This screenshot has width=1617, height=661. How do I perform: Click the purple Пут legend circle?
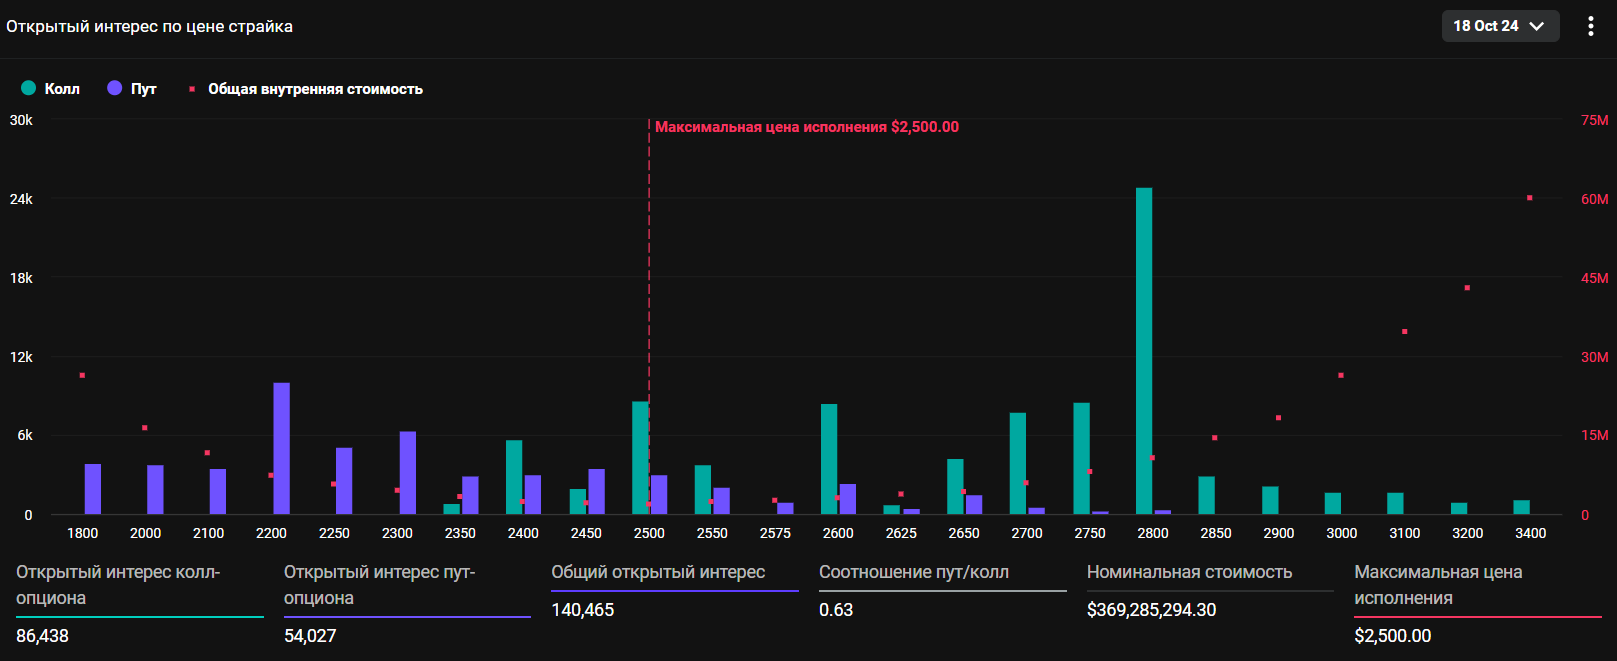click(x=115, y=88)
